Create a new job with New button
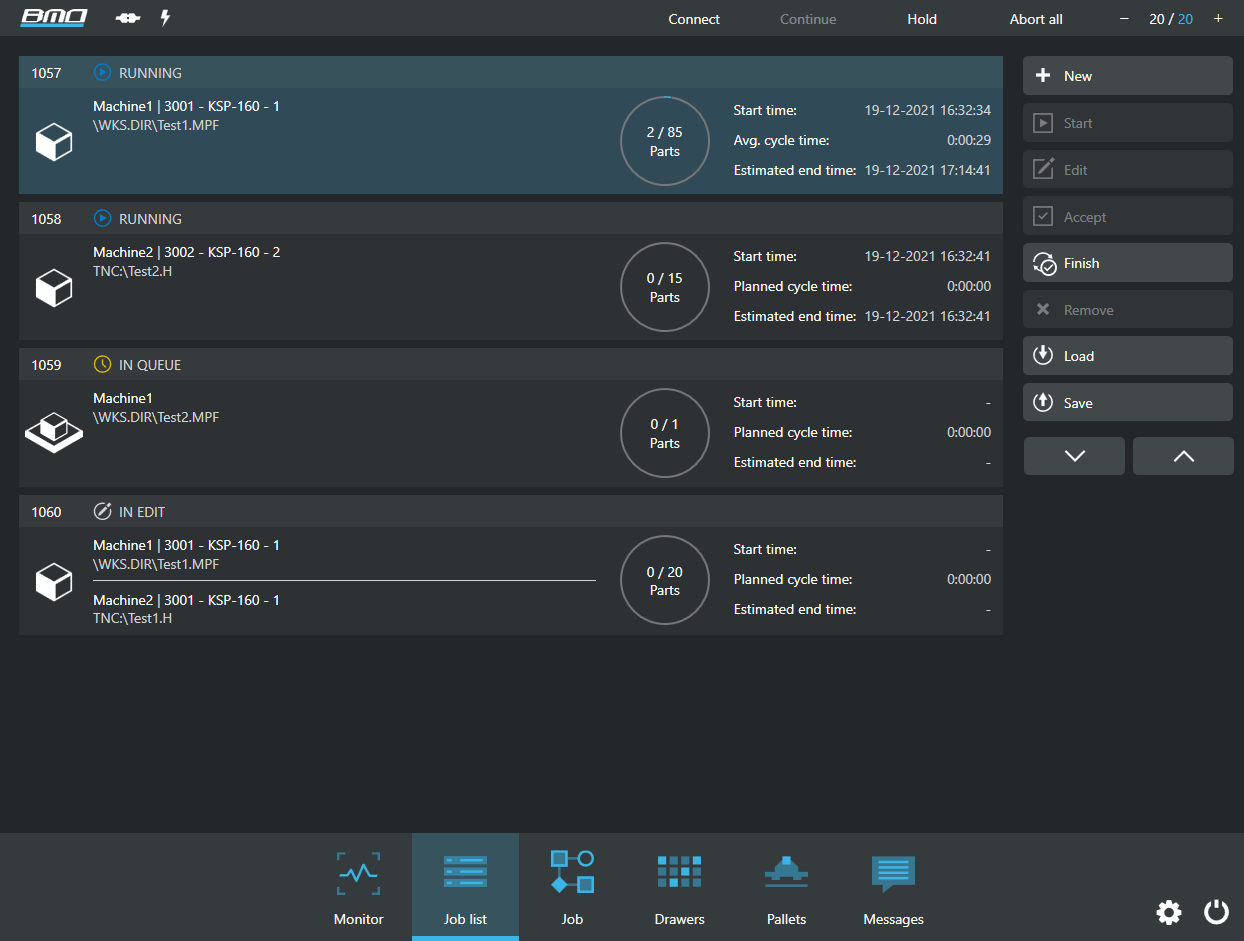Viewport: 1244px width, 941px height. click(x=1127, y=76)
